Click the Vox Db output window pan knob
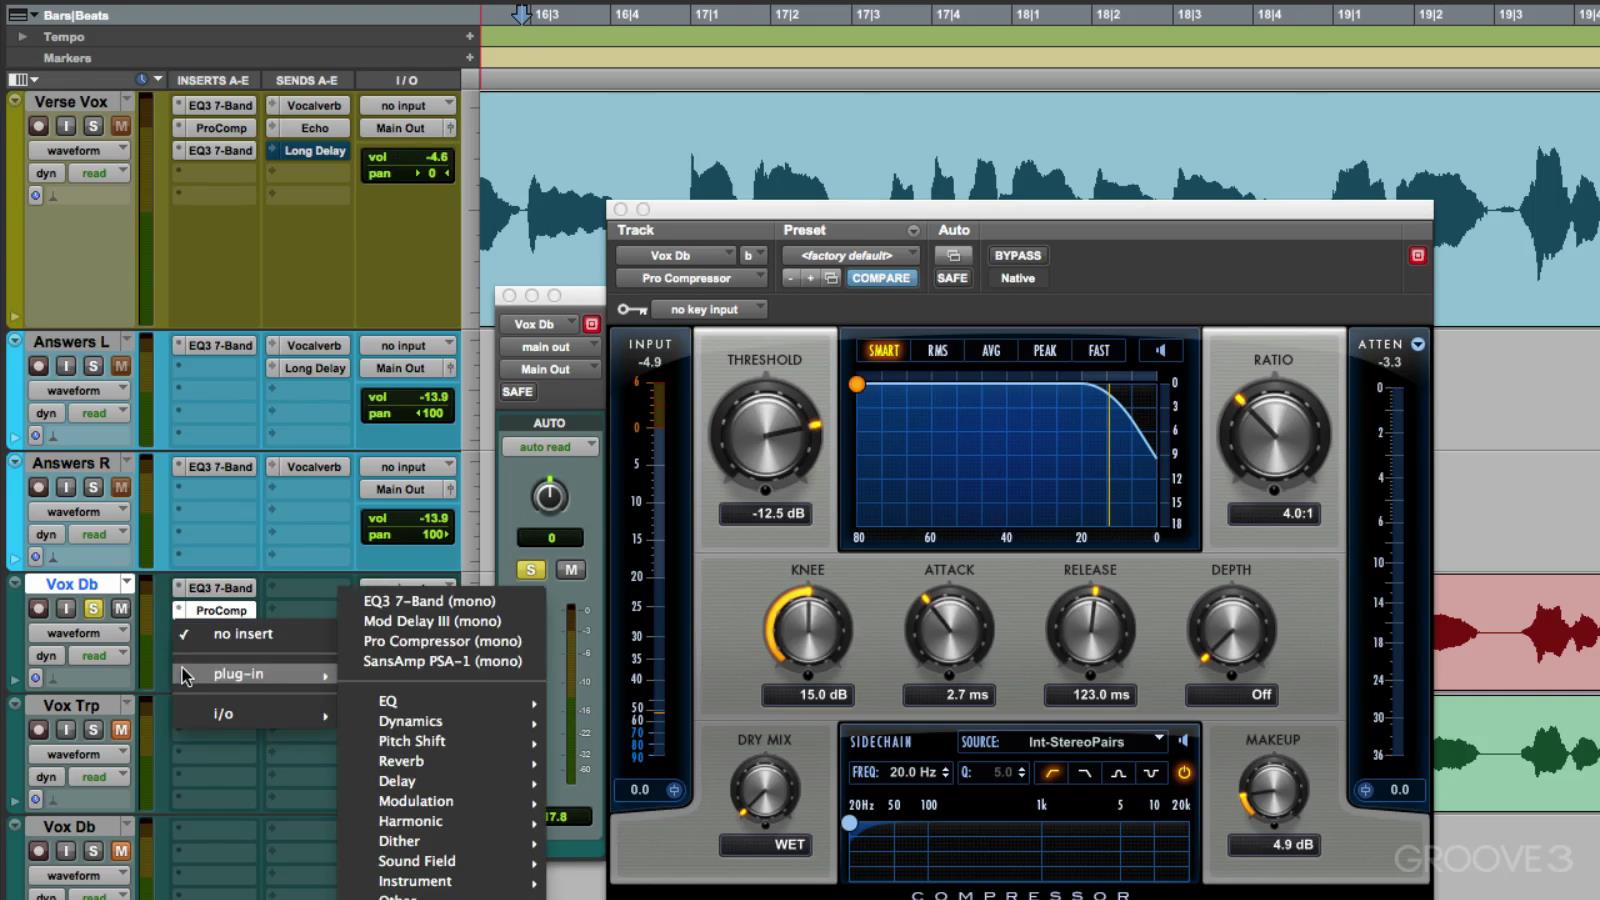 point(549,497)
